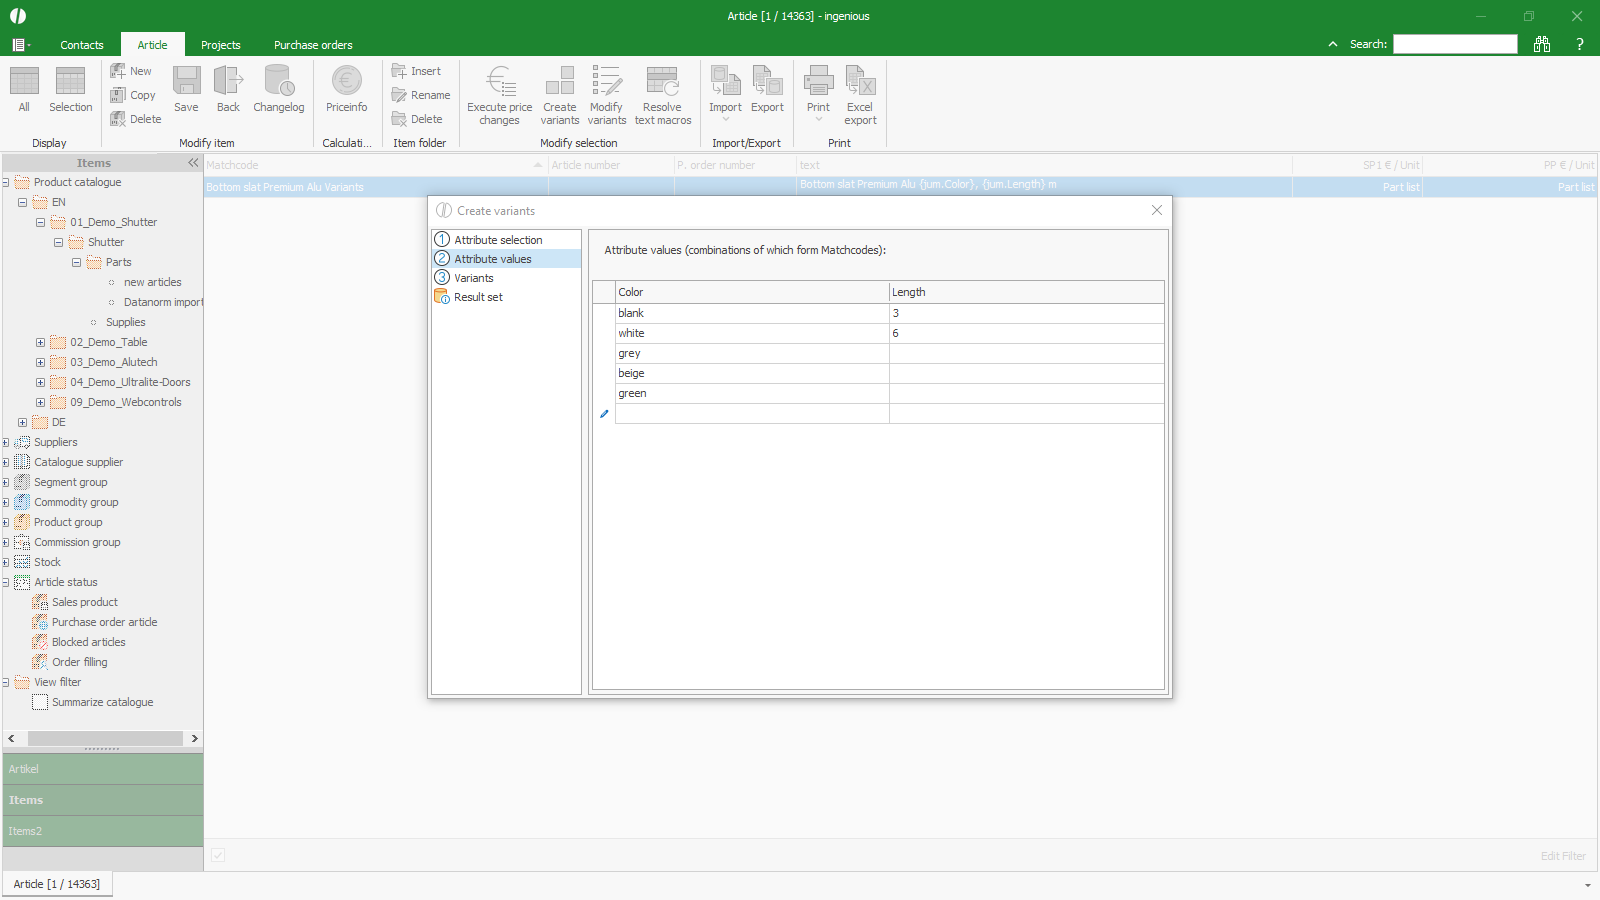1600x900 pixels.
Task: Open the Import dropdown arrow
Action: click(x=725, y=120)
